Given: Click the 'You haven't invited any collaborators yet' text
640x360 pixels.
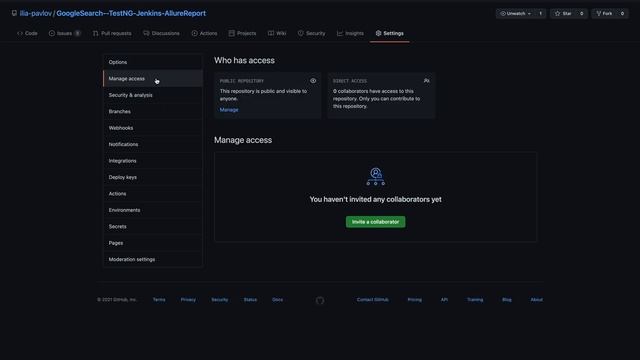Looking at the screenshot, I should click(x=376, y=199).
